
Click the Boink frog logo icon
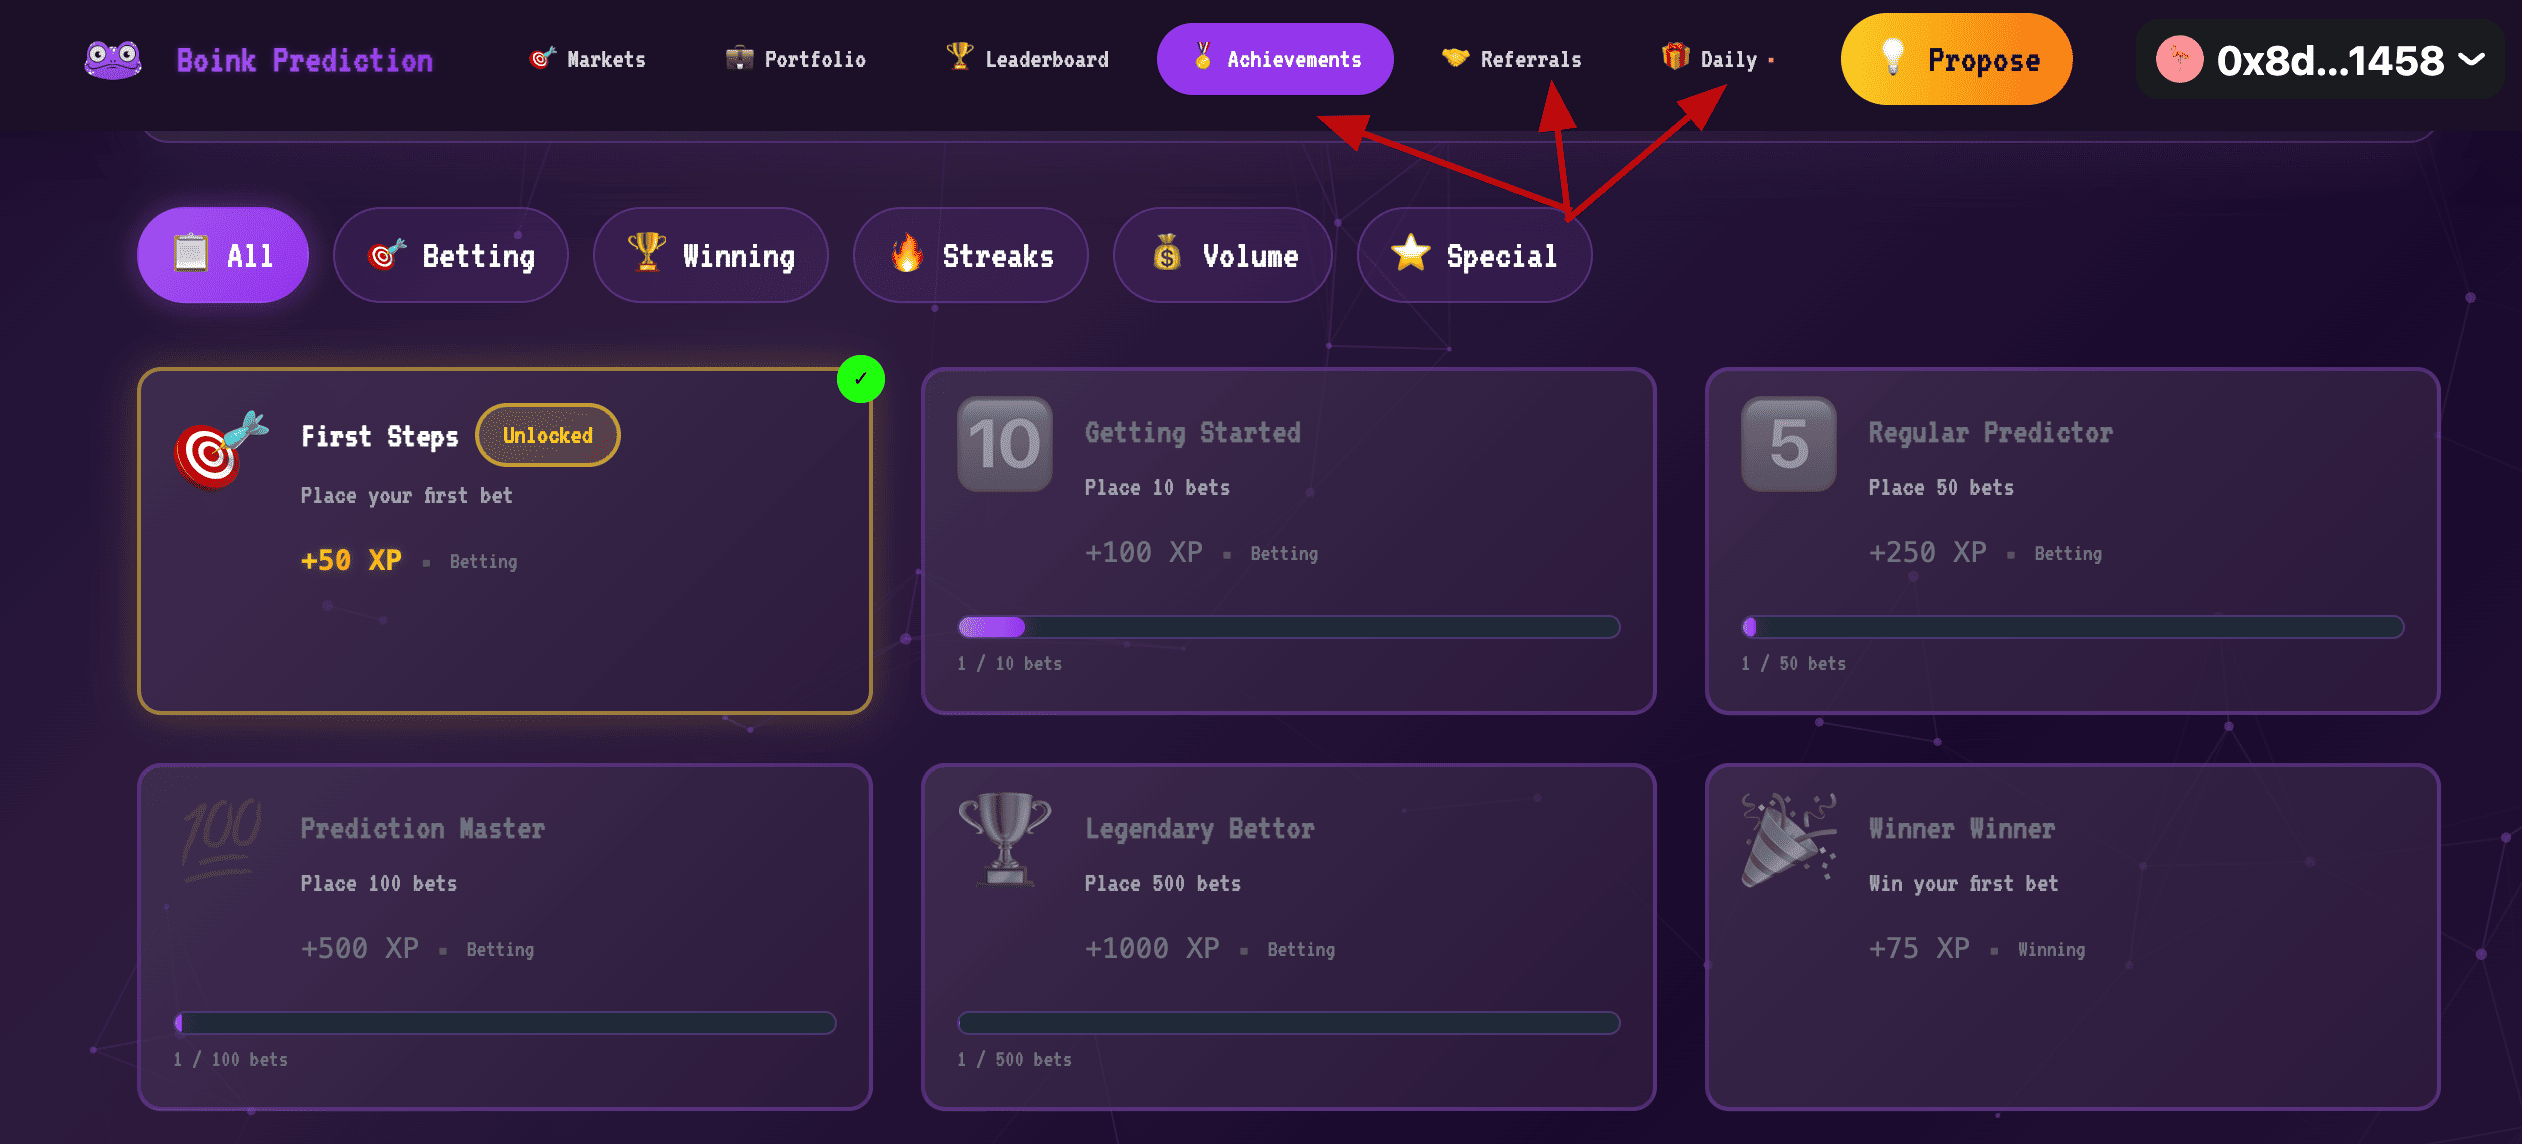[113, 60]
